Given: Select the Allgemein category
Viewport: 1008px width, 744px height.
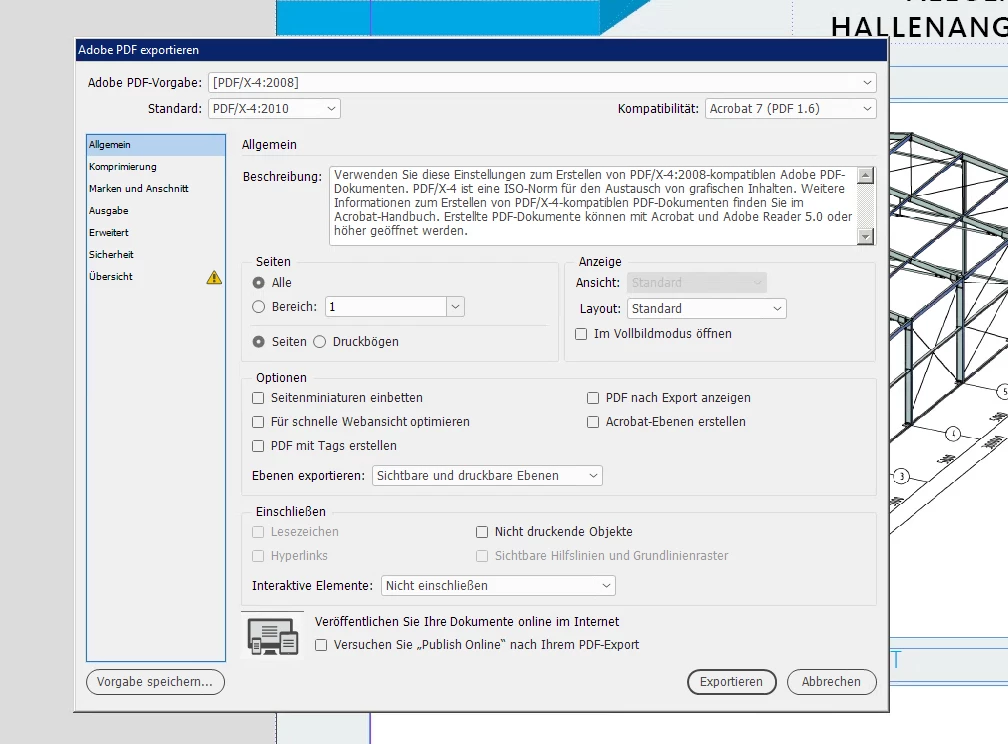Looking at the screenshot, I should point(156,145).
